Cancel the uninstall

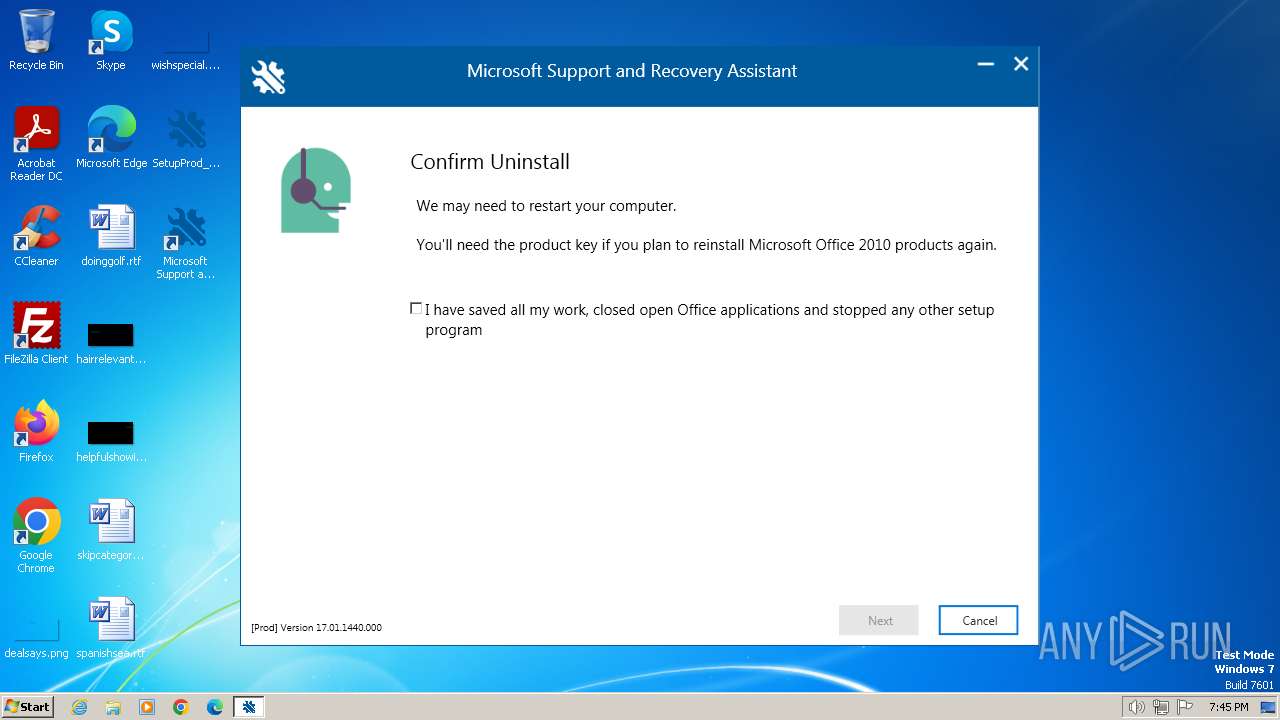[x=979, y=620]
